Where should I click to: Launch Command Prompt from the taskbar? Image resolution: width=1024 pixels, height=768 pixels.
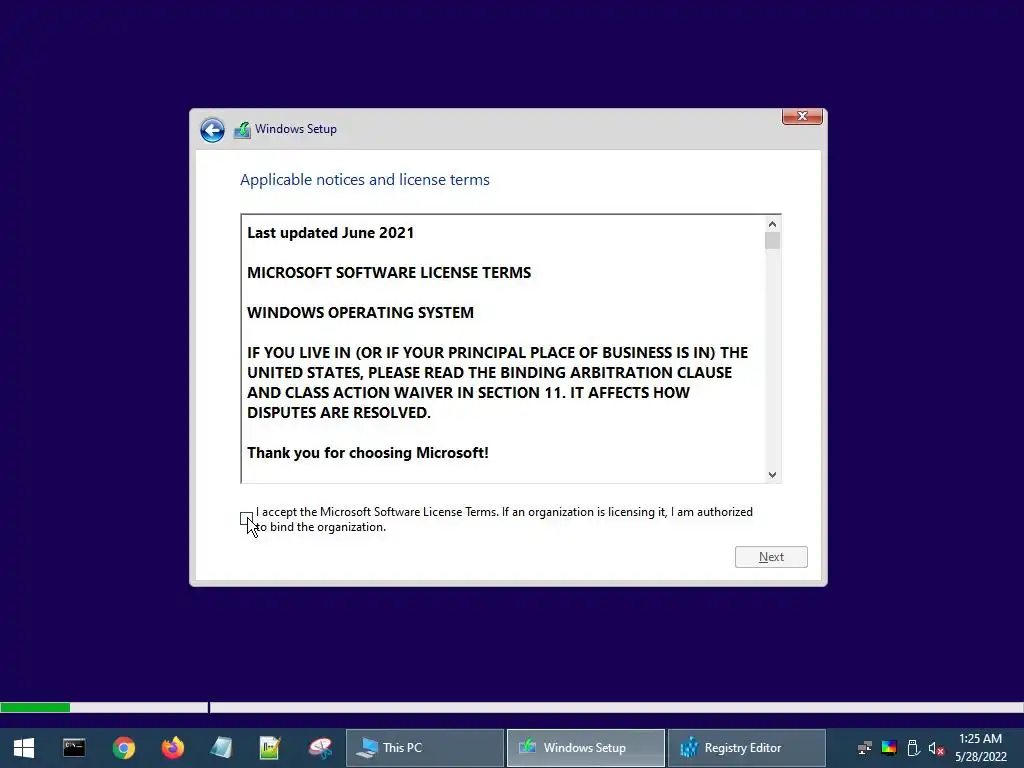[x=74, y=748]
